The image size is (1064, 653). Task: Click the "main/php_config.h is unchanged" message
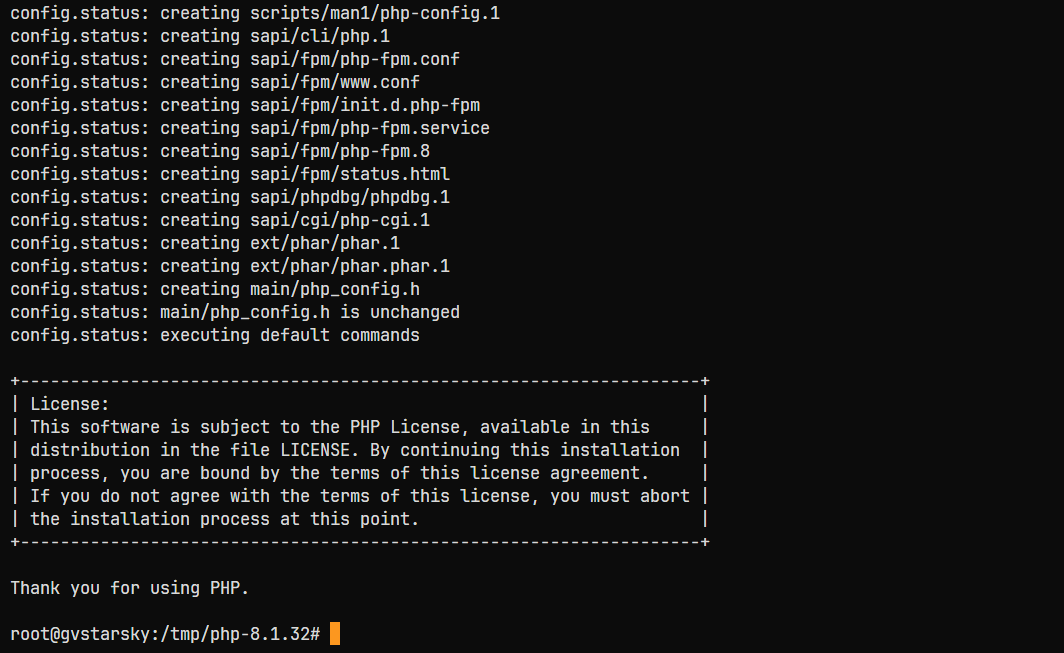click(x=310, y=312)
